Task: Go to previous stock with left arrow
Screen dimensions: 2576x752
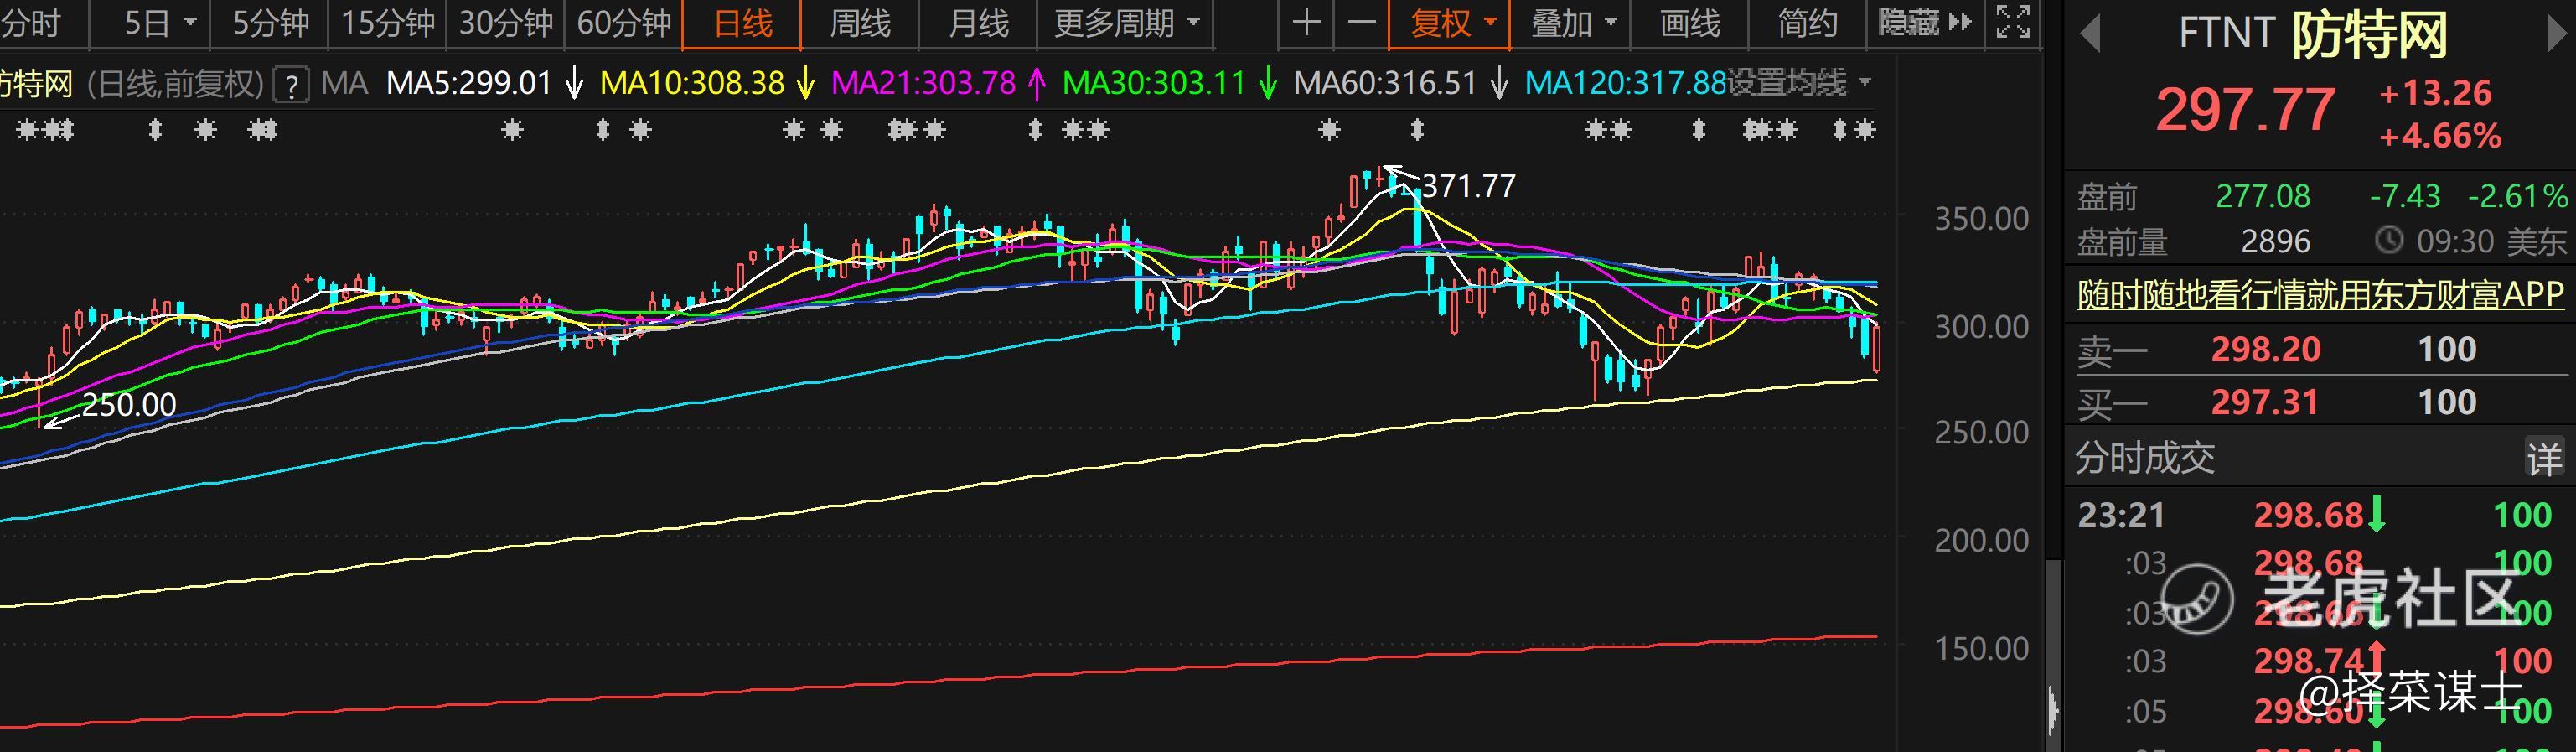Action: pyautogui.click(x=2089, y=36)
